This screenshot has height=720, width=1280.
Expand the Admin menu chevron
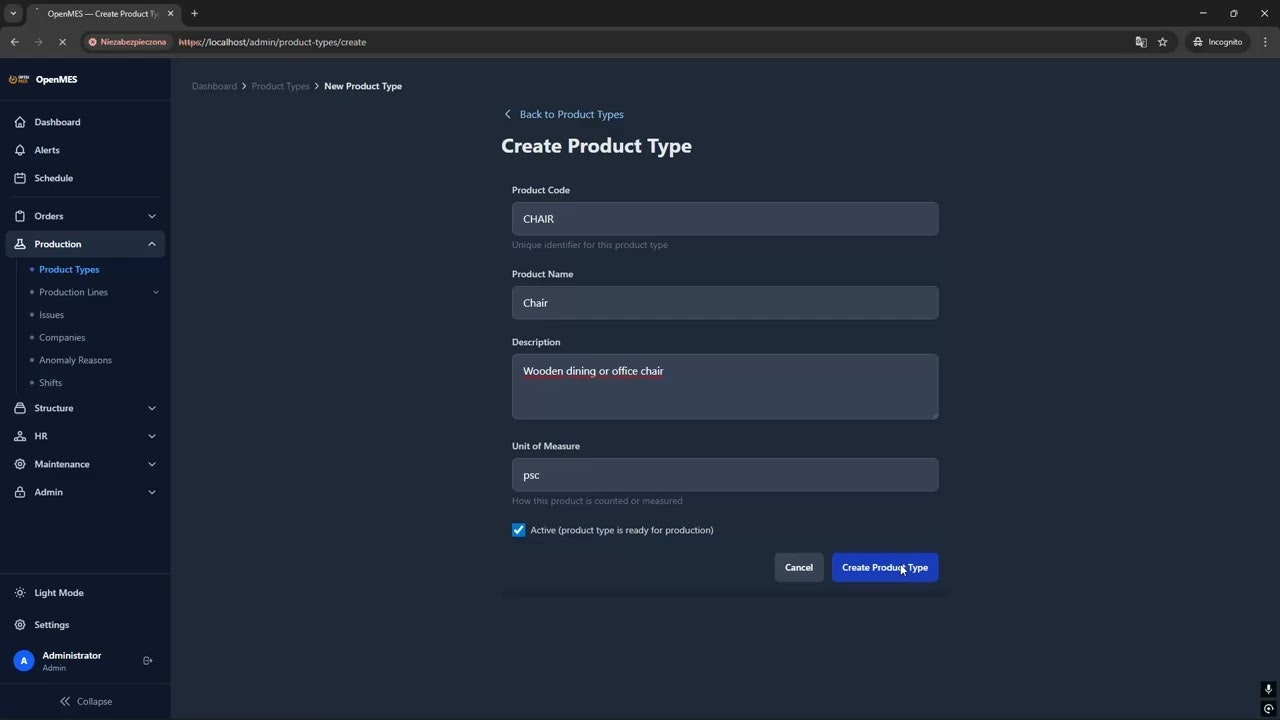(x=152, y=492)
